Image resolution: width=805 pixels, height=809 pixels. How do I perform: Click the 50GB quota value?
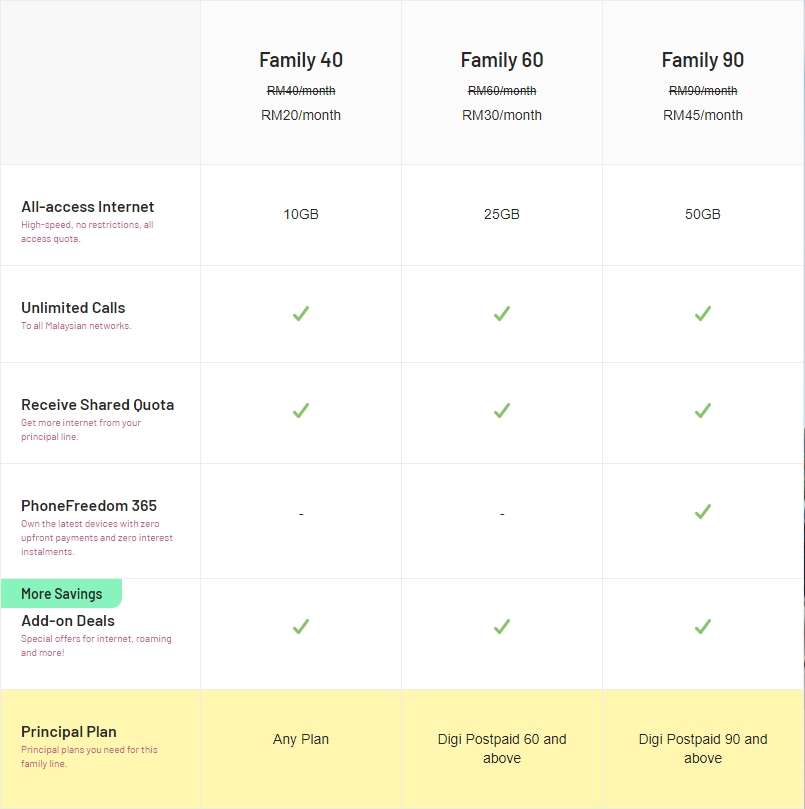[x=703, y=214]
